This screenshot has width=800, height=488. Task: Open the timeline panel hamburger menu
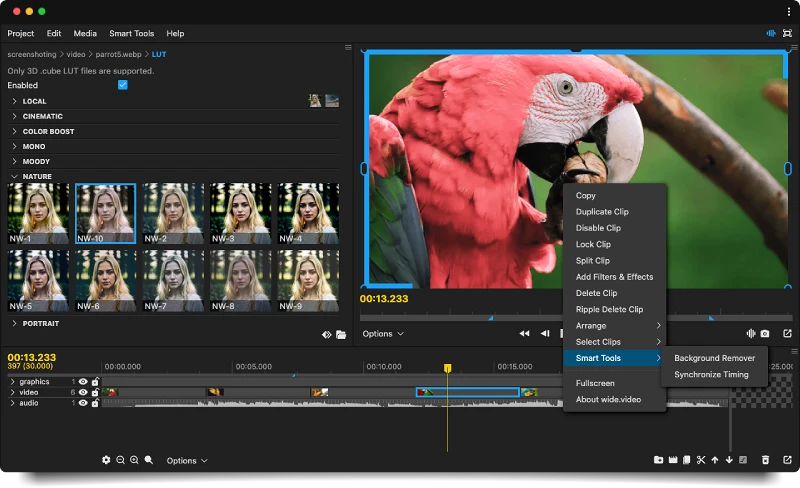pyautogui.click(x=794, y=352)
